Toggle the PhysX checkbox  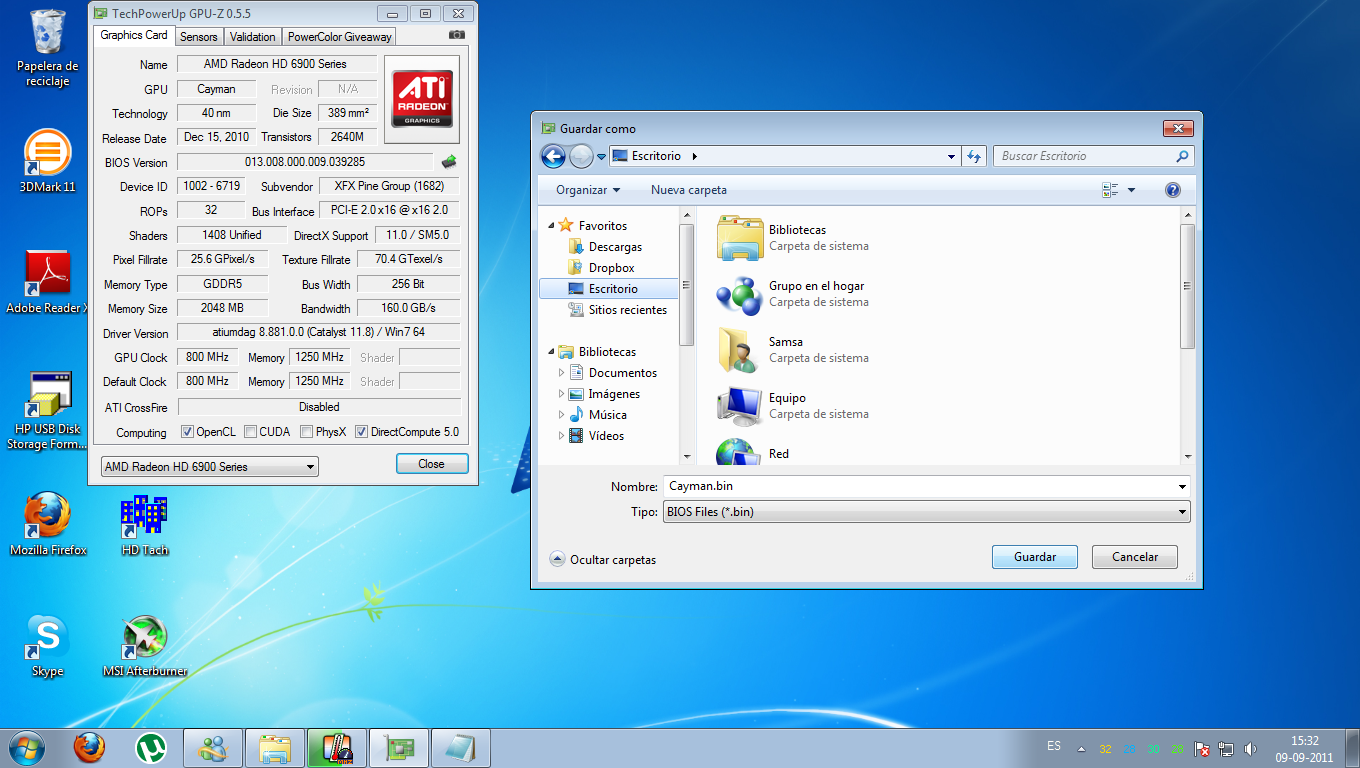307,432
